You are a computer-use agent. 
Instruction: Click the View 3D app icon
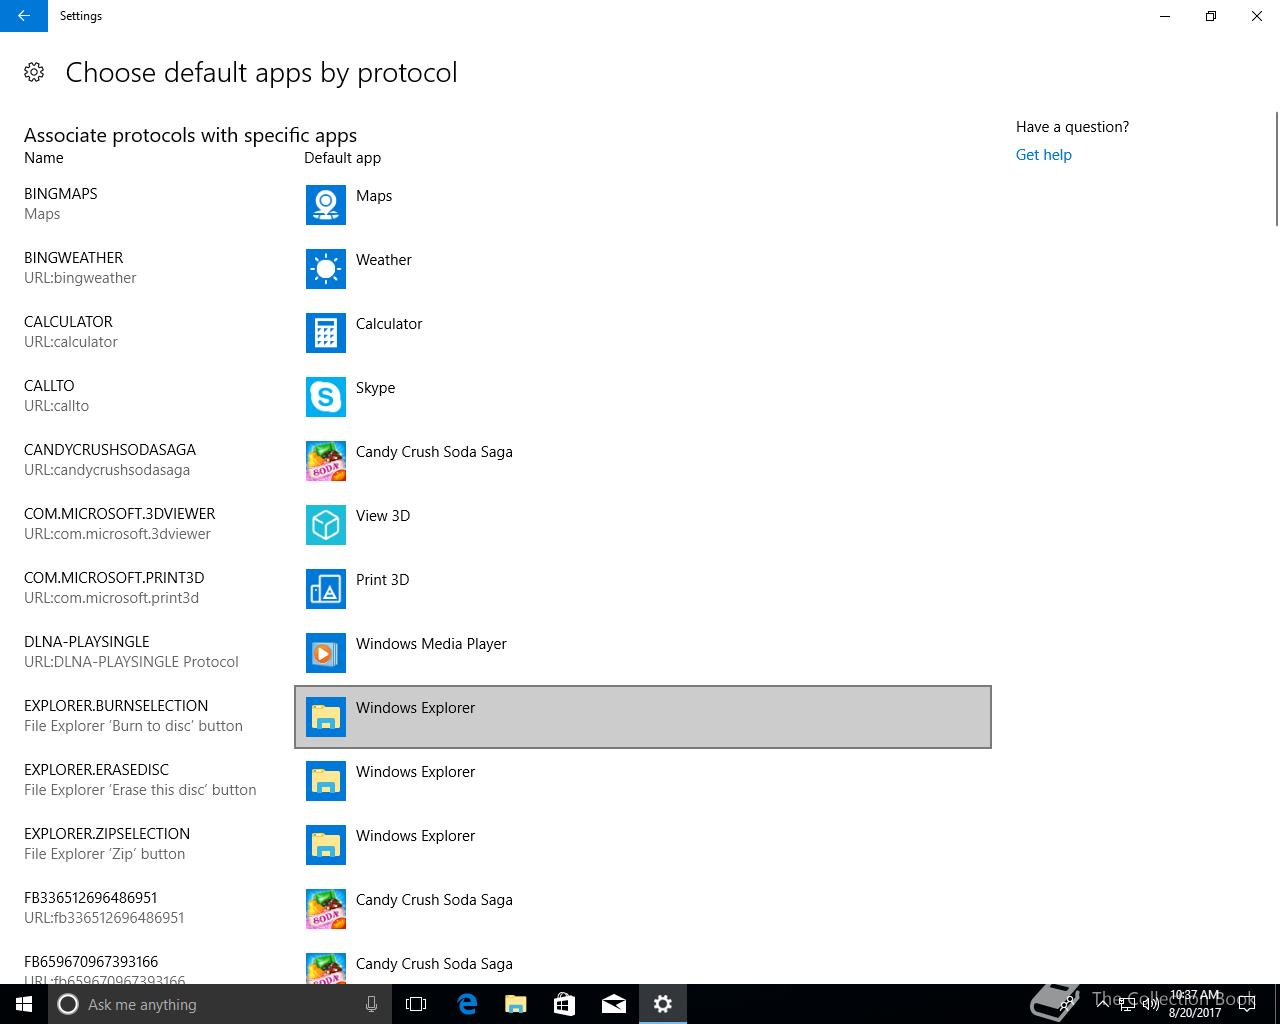pos(326,525)
